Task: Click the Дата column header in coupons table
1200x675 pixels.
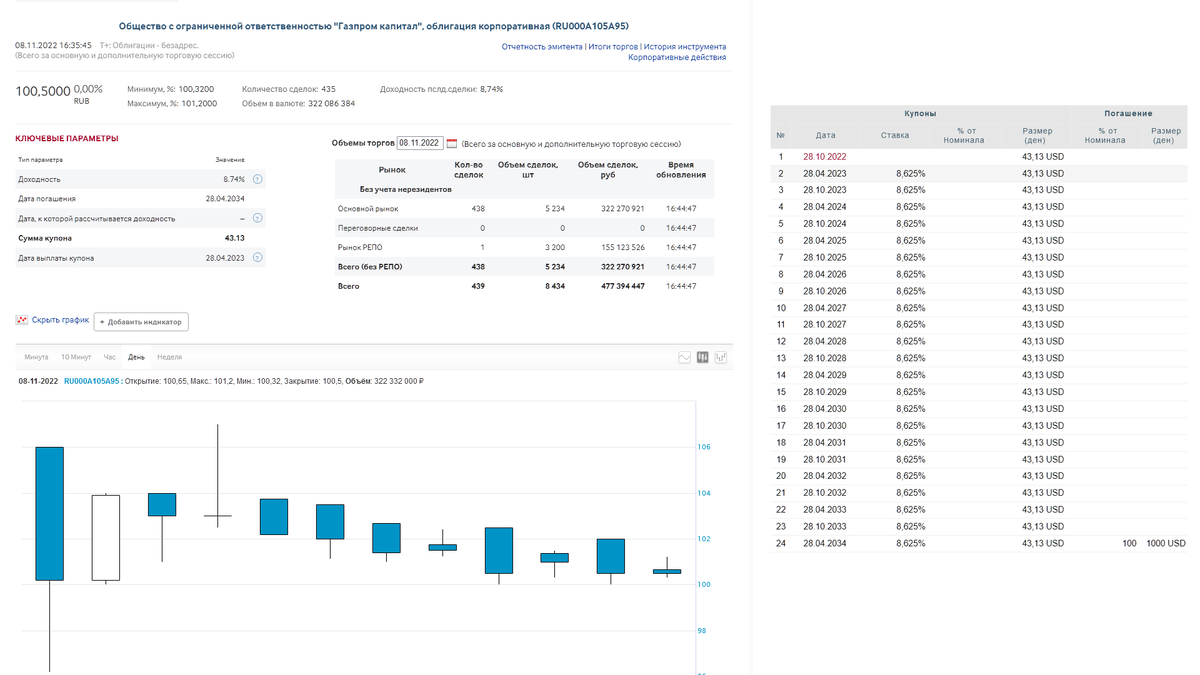Action: (825, 135)
